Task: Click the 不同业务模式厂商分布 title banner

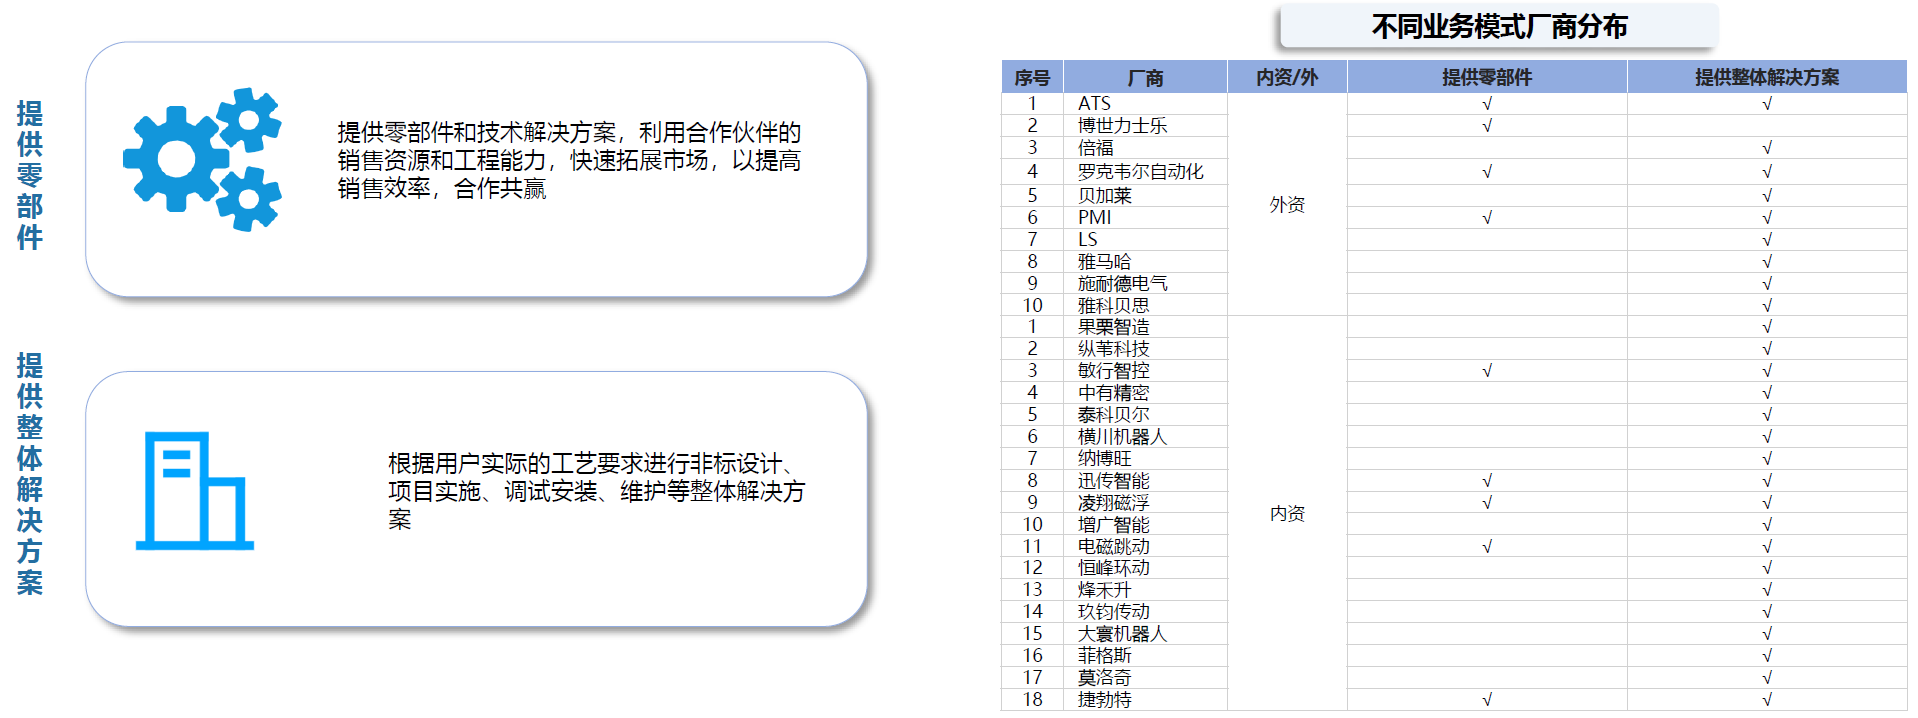Action: [x=1498, y=27]
